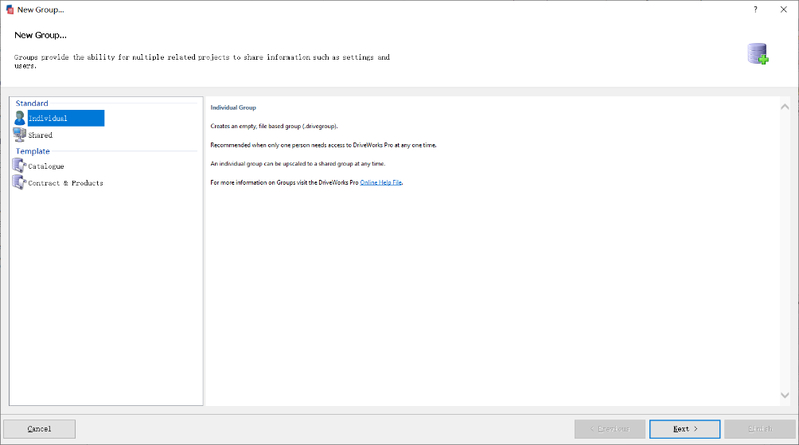Click the database group icon in header
Image resolution: width=799 pixels, height=445 pixels.
(x=758, y=54)
